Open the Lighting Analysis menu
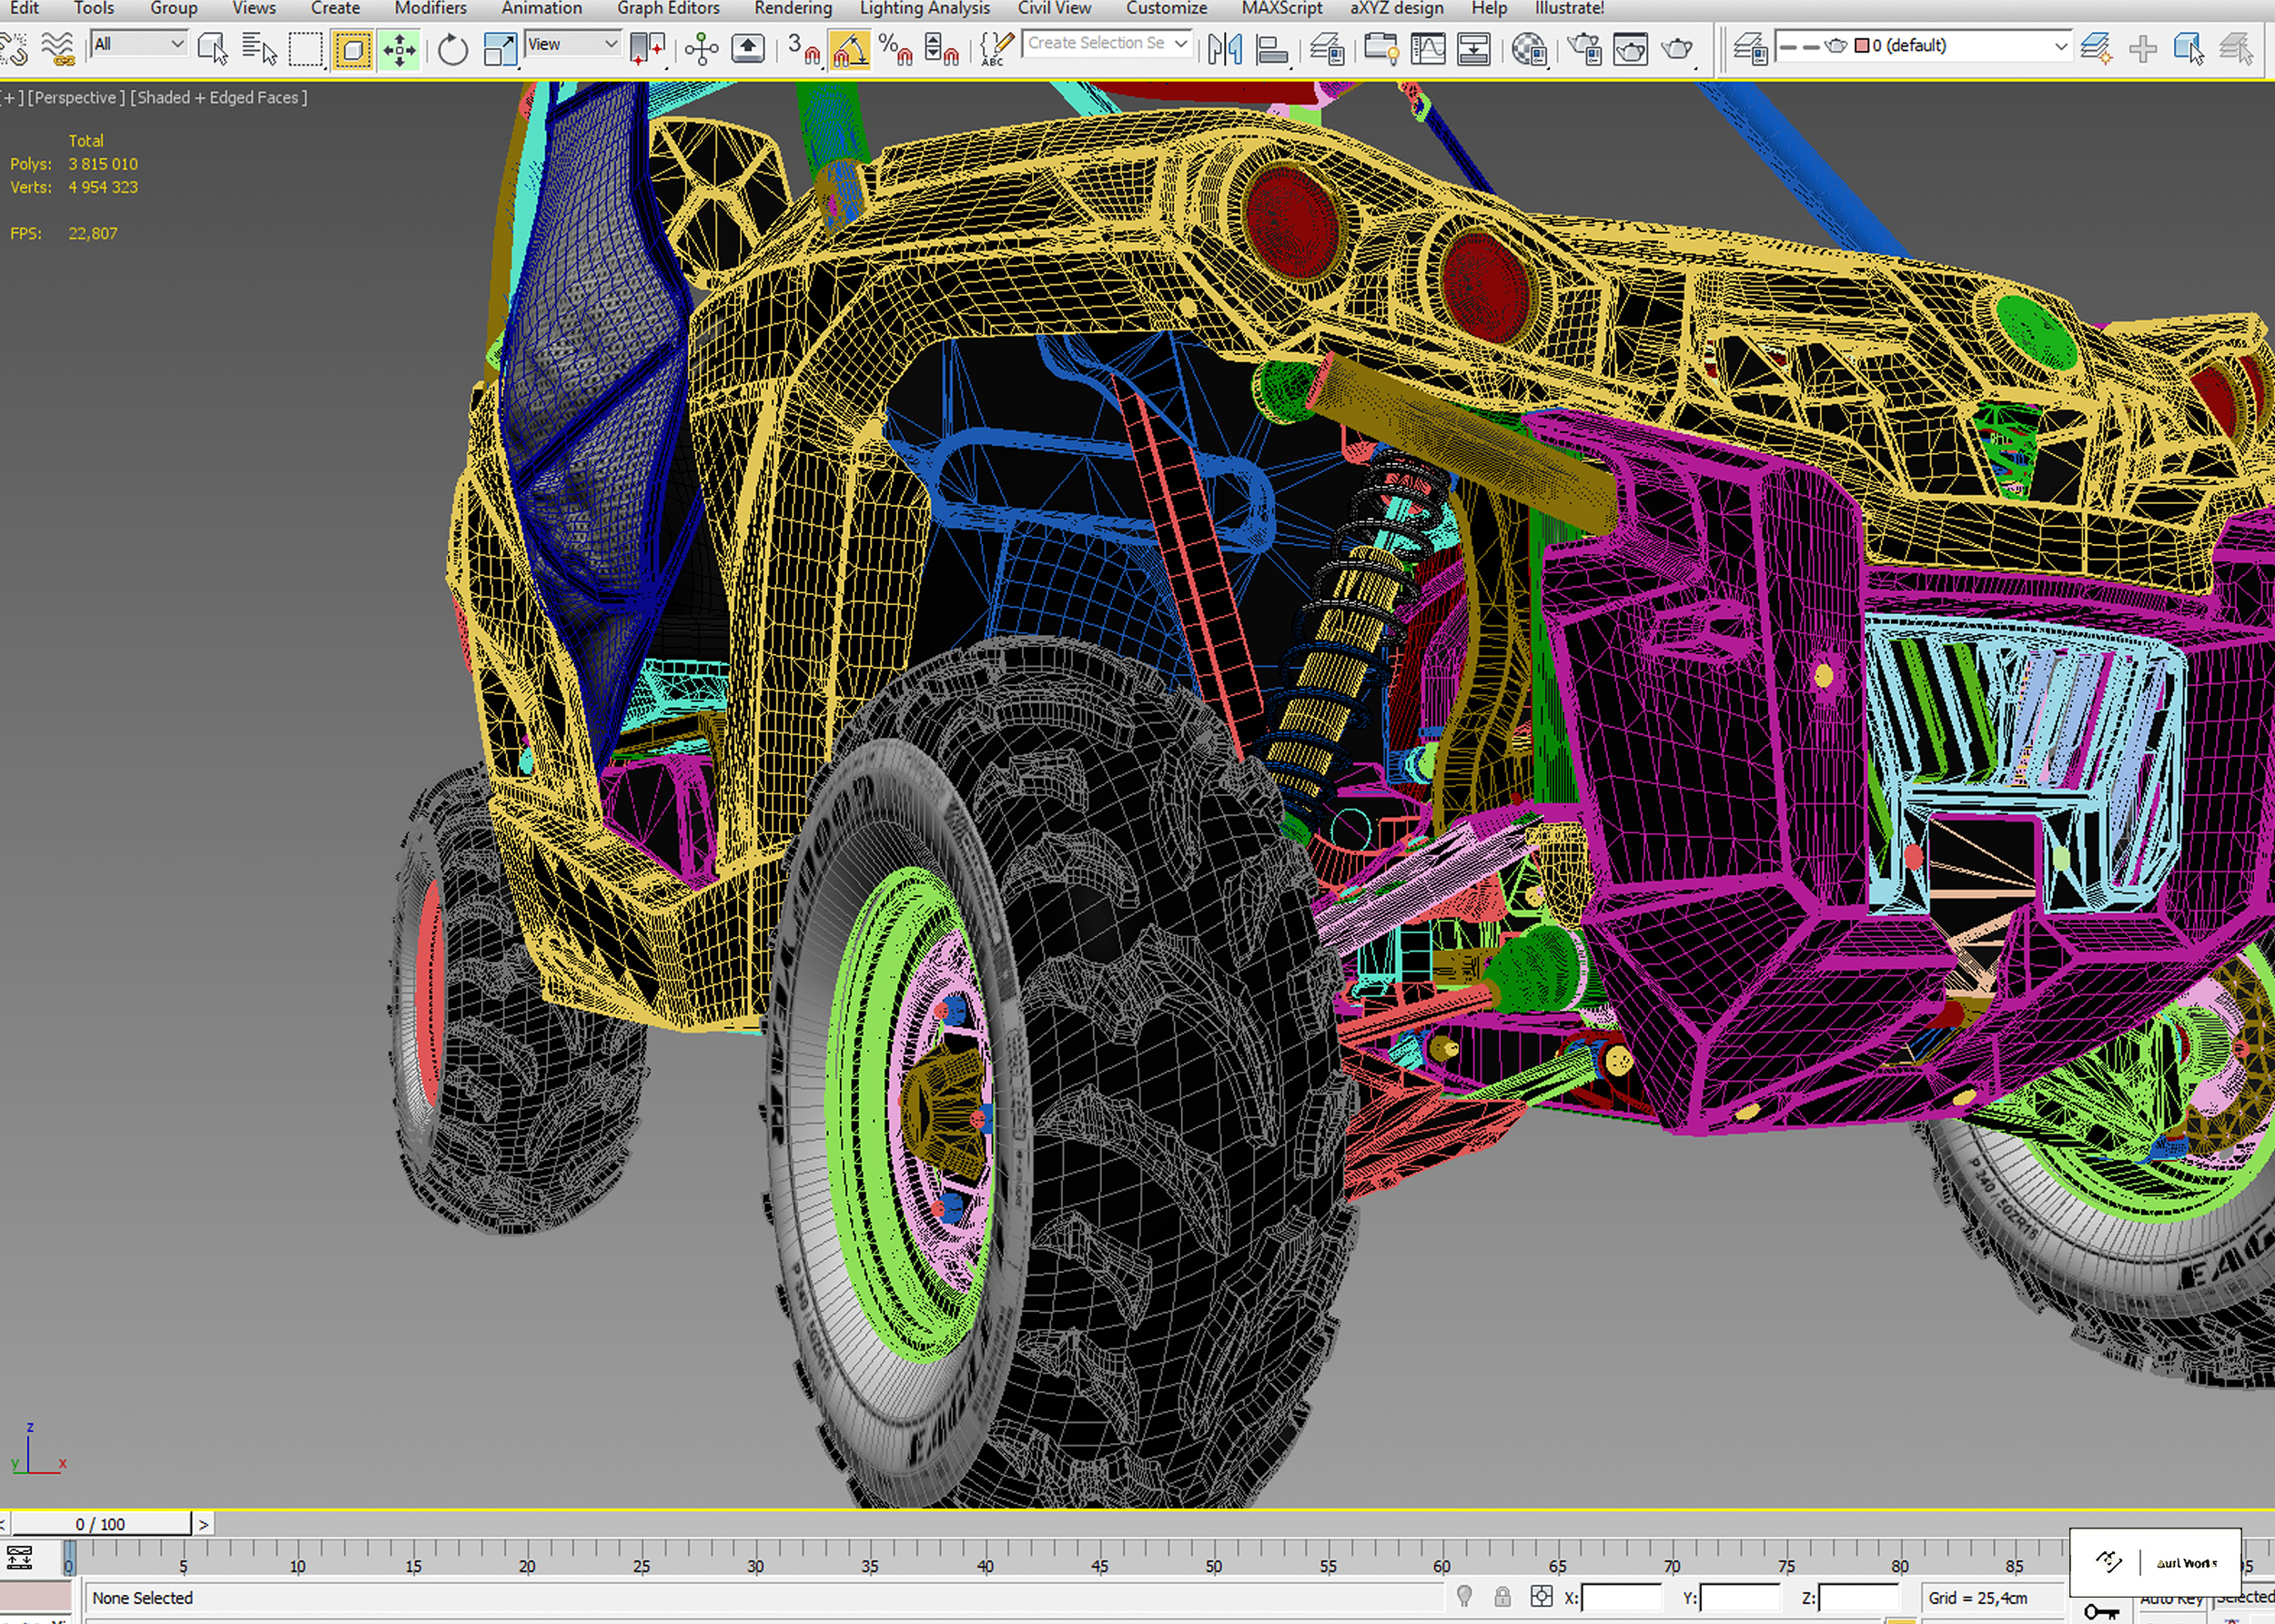The width and height of the screenshot is (2275, 1624). pyautogui.click(x=925, y=8)
